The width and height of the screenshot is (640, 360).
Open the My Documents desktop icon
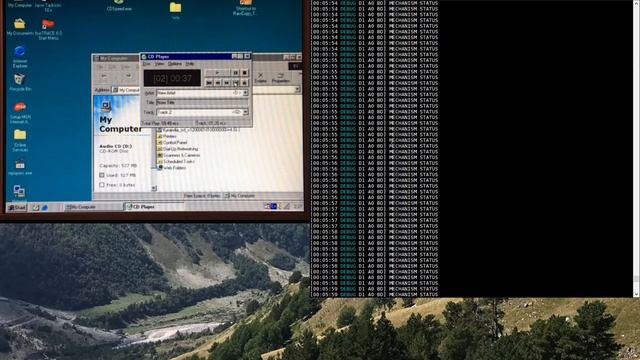point(20,27)
